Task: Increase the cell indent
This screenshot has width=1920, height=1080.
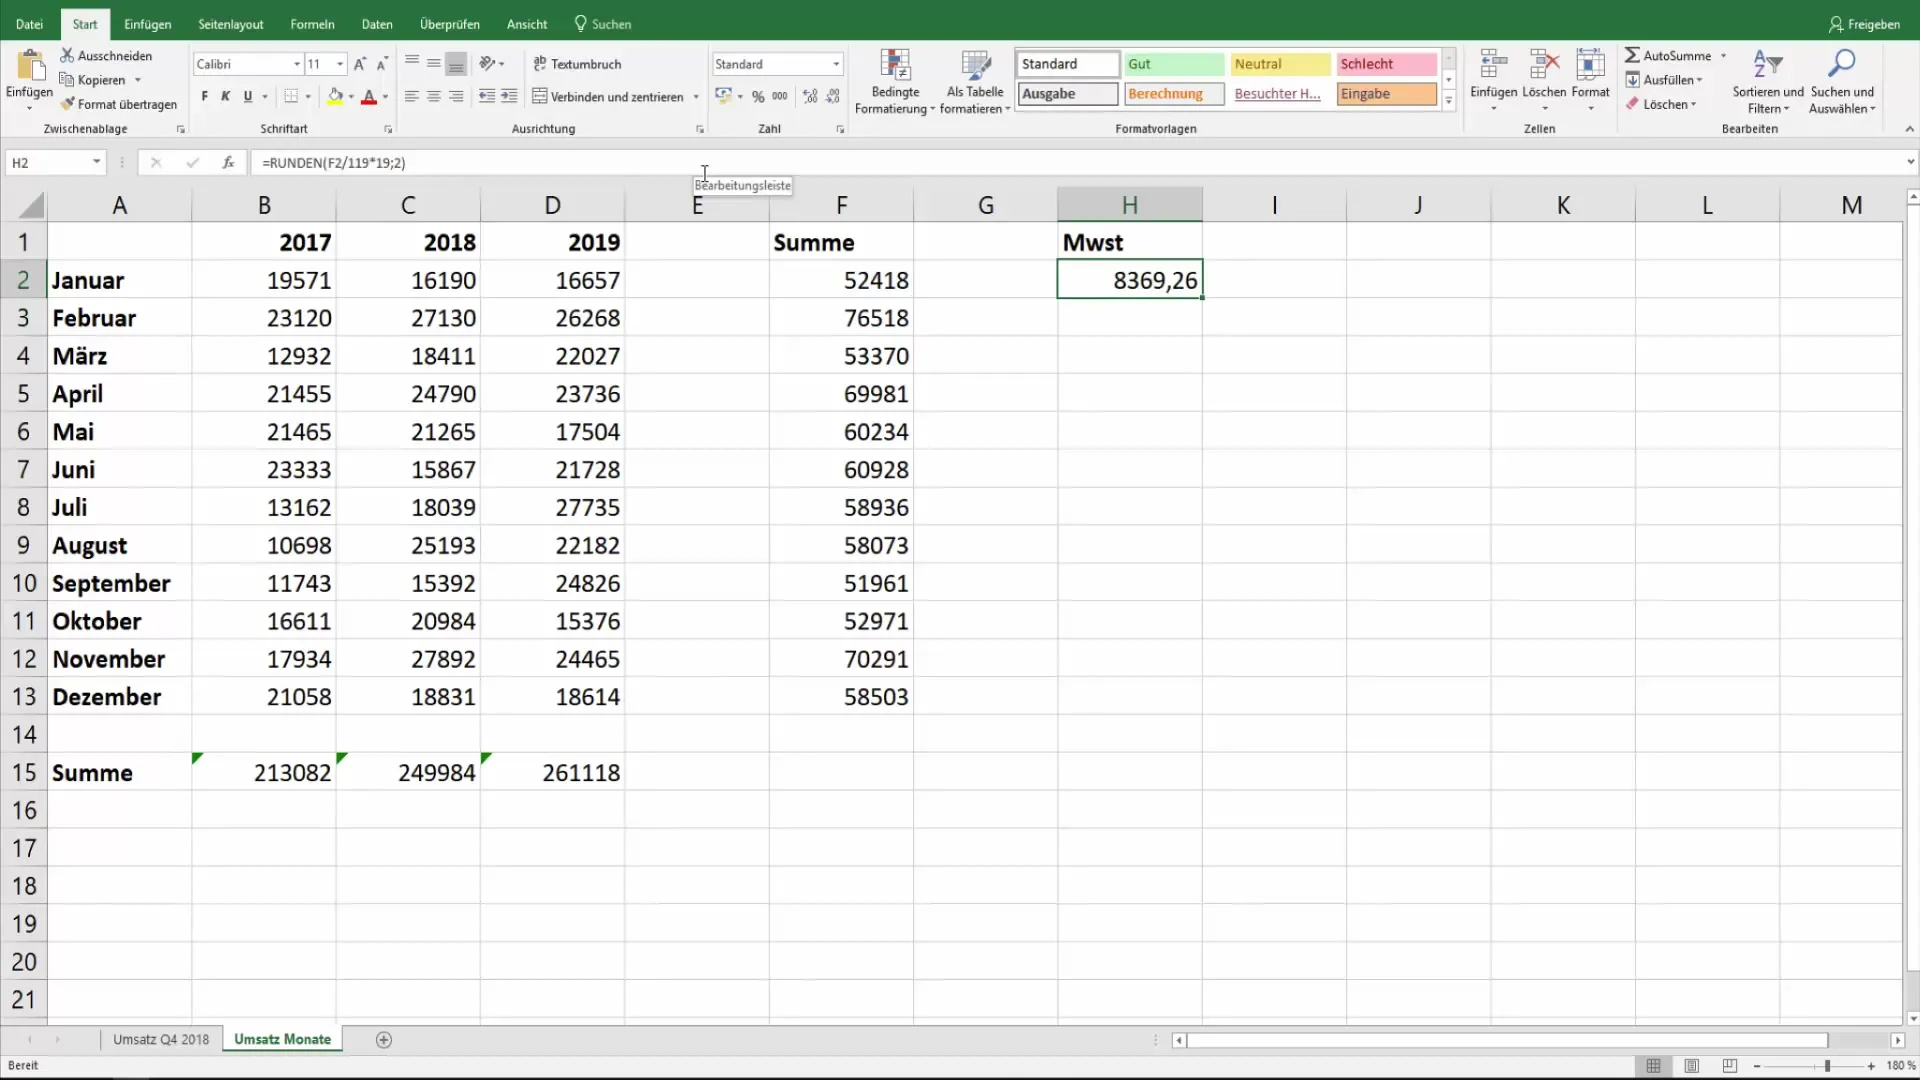Action: (x=509, y=96)
